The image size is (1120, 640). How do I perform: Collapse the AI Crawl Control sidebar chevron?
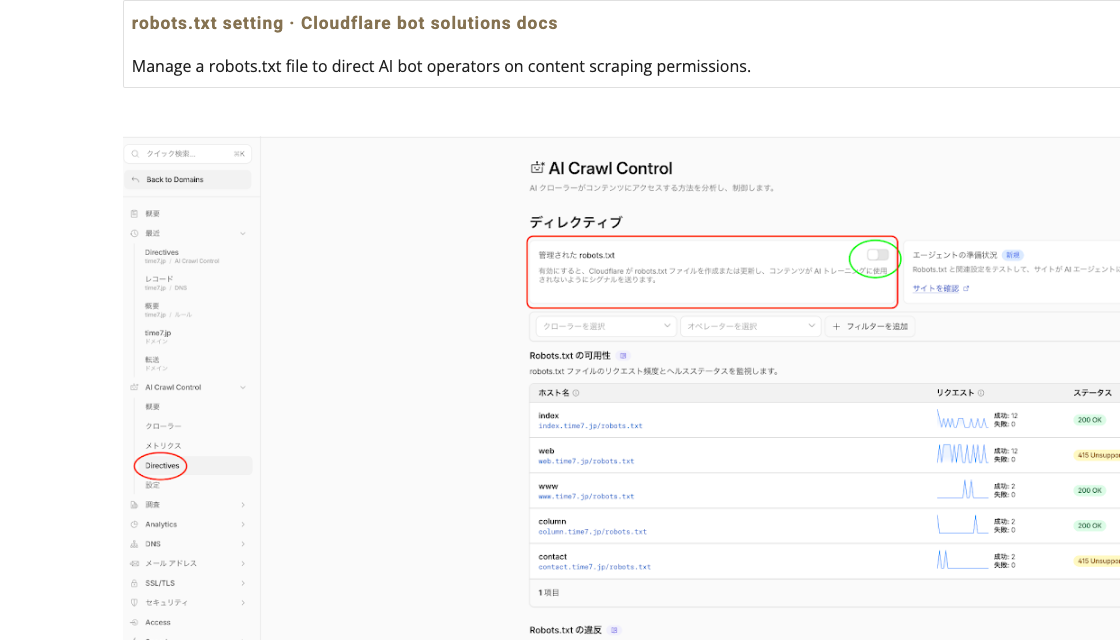click(243, 387)
